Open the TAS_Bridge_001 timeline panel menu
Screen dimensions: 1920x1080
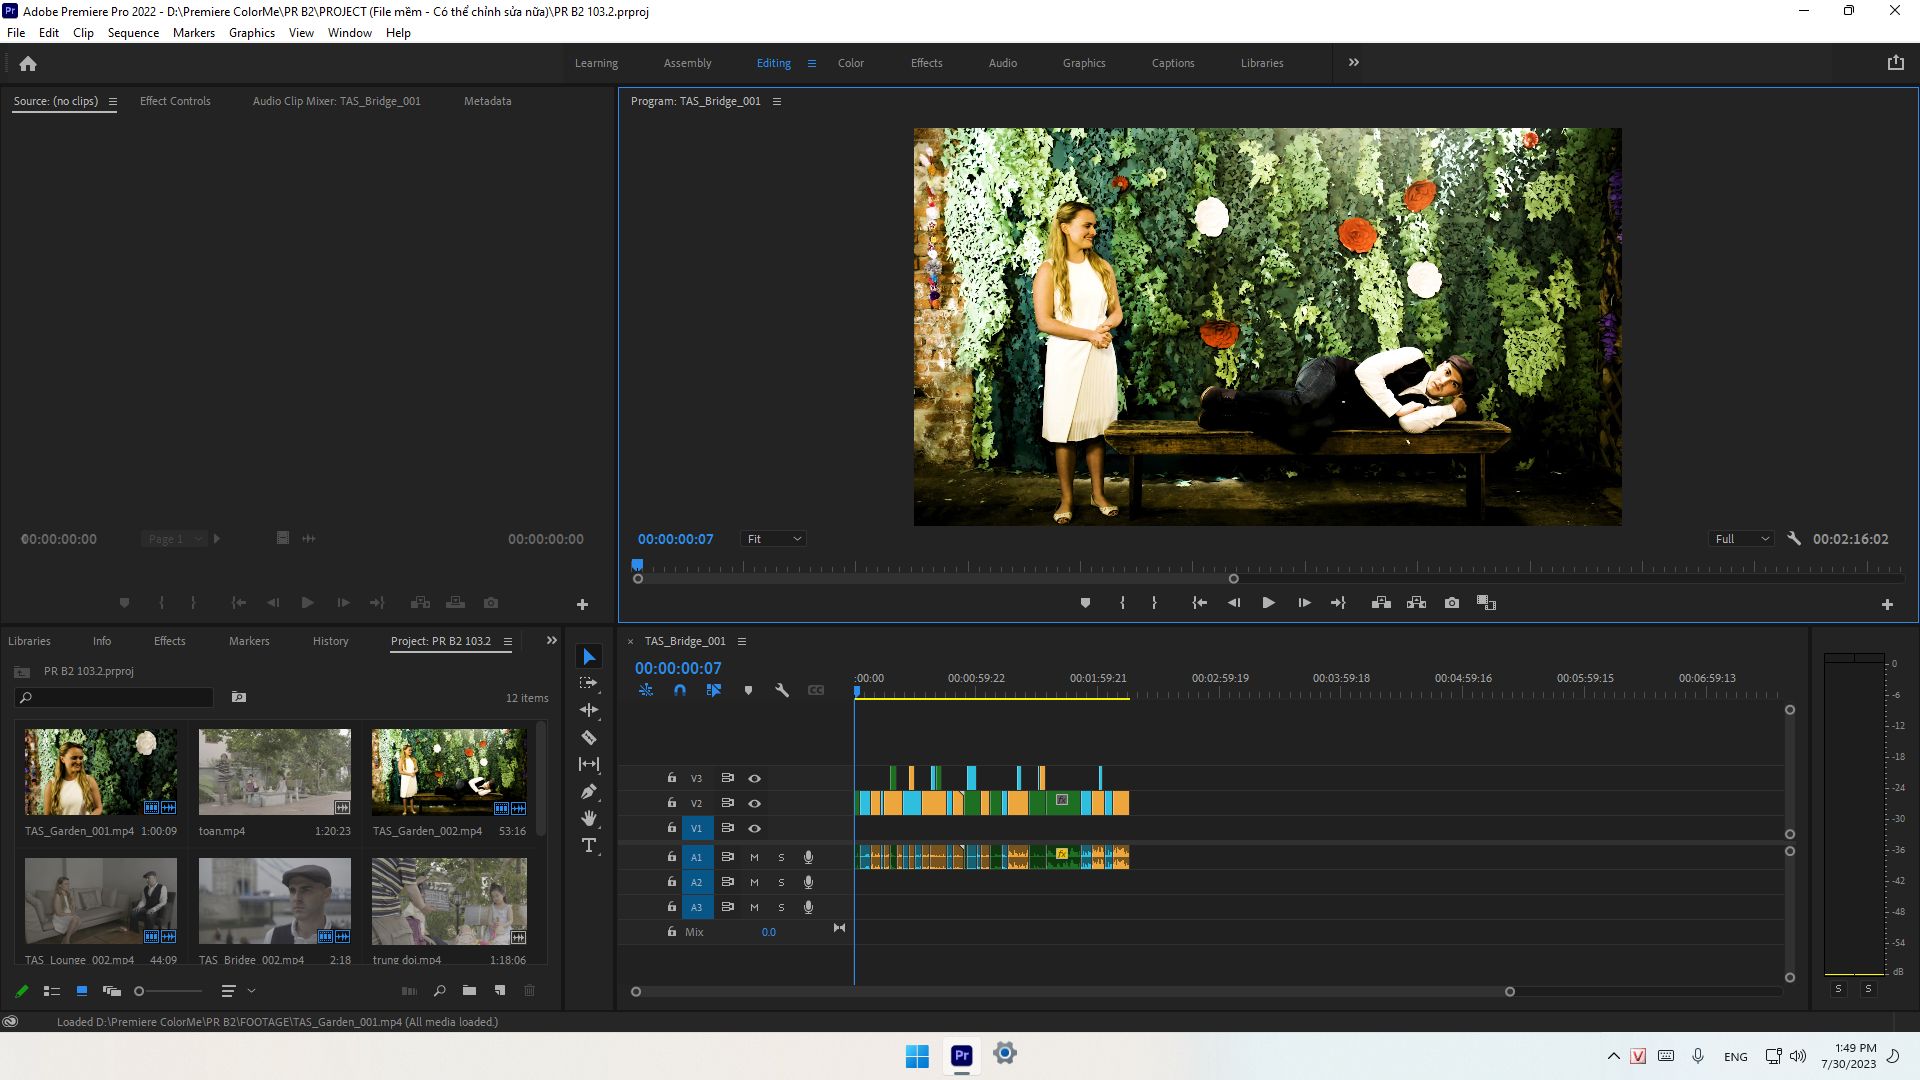(x=742, y=641)
